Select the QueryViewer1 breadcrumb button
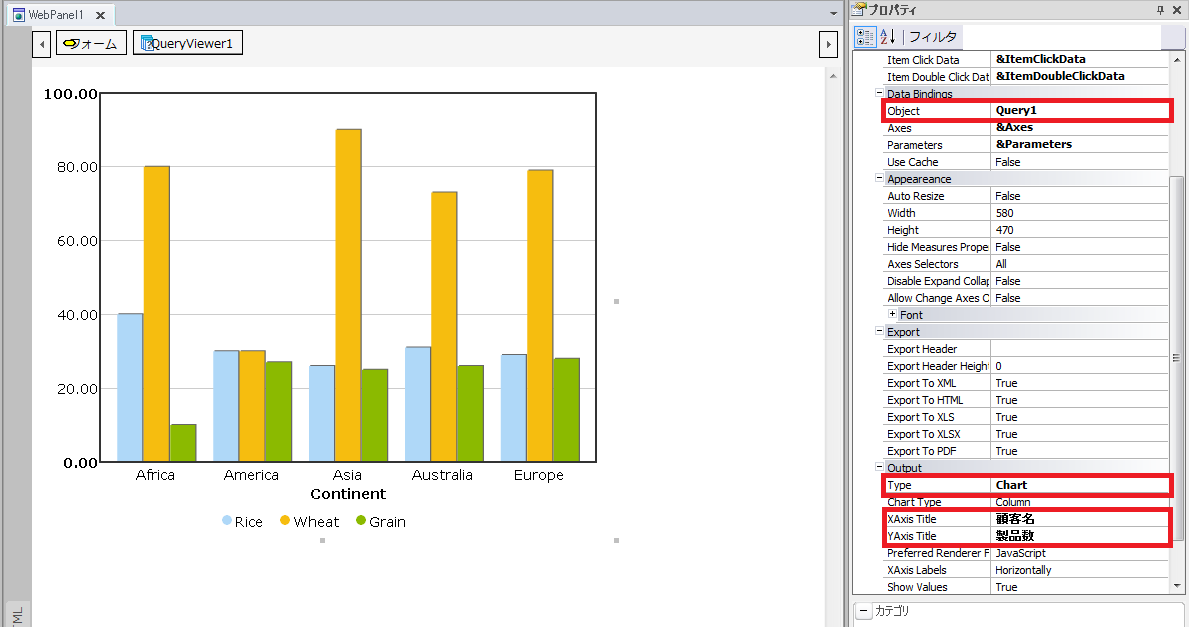 tap(188, 43)
